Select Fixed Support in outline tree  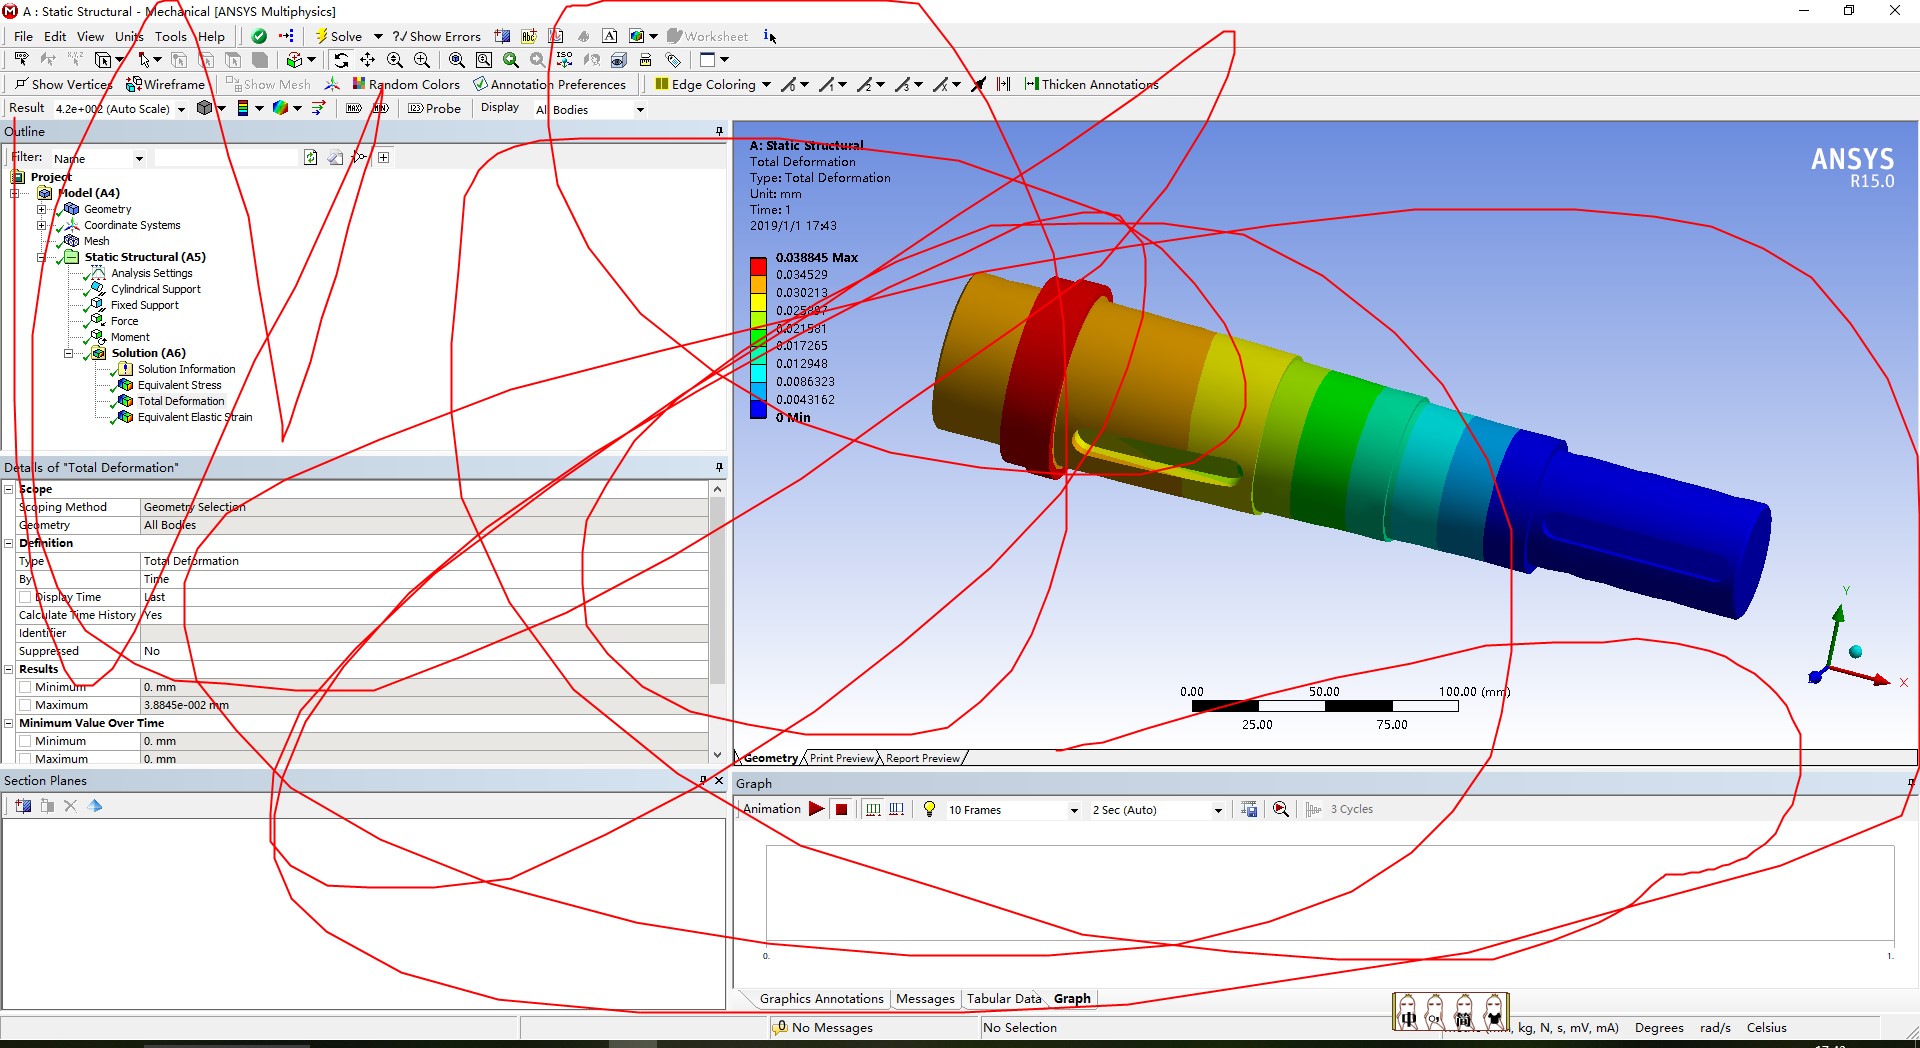pos(144,305)
